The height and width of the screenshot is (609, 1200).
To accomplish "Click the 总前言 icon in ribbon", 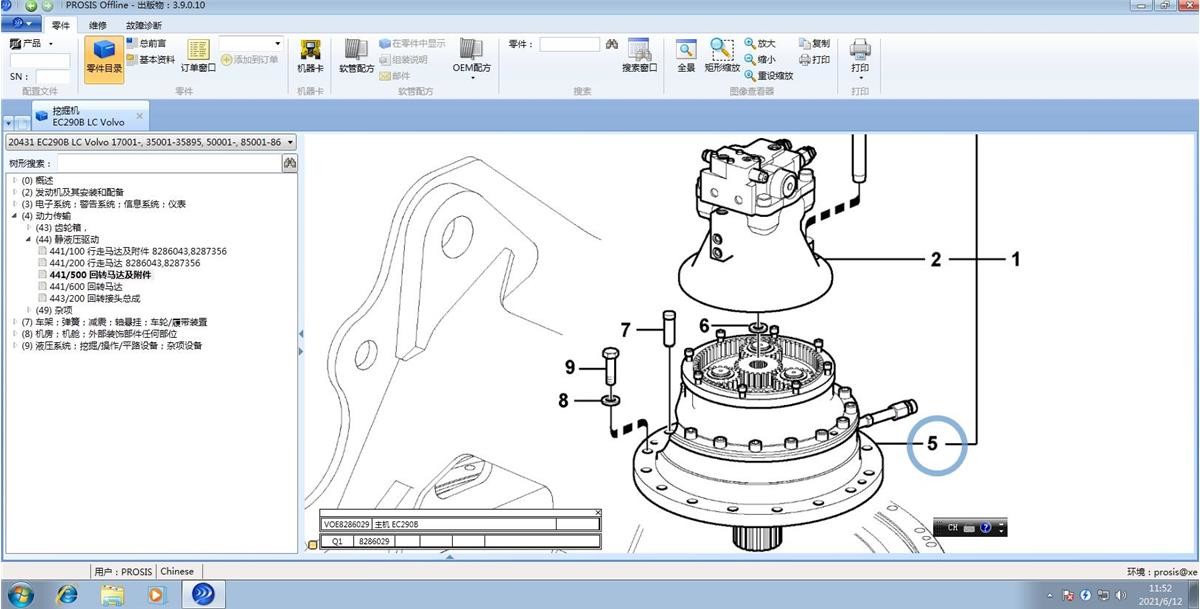I will [133, 44].
